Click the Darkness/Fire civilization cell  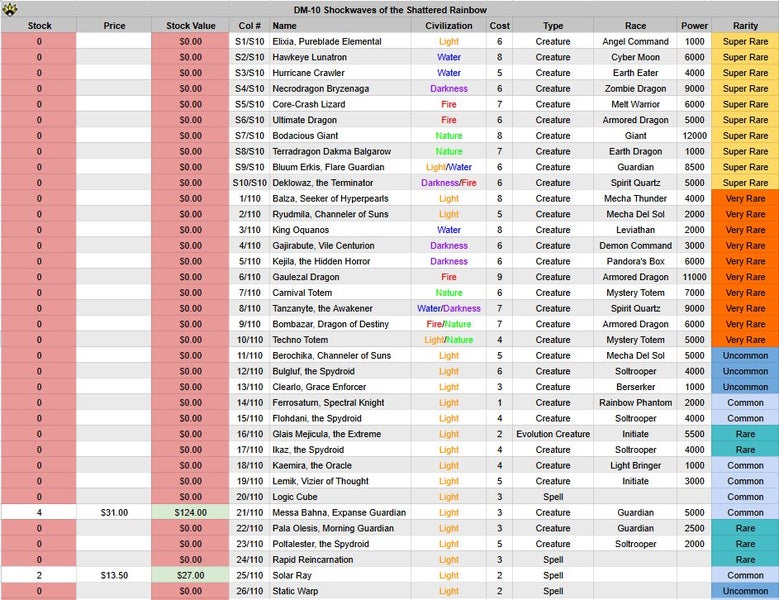(449, 183)
